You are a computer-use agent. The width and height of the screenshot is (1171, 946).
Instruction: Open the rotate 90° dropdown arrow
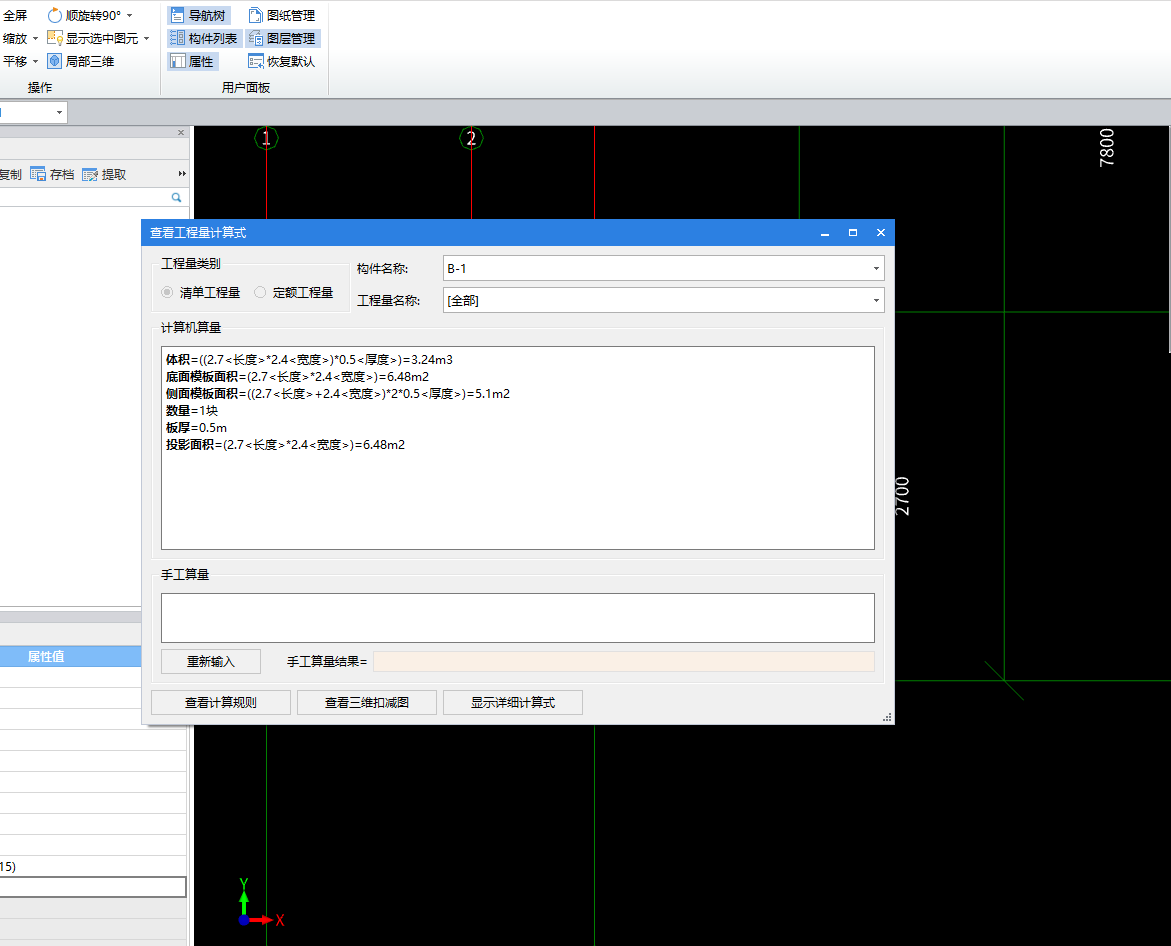(x=130, y=16)
